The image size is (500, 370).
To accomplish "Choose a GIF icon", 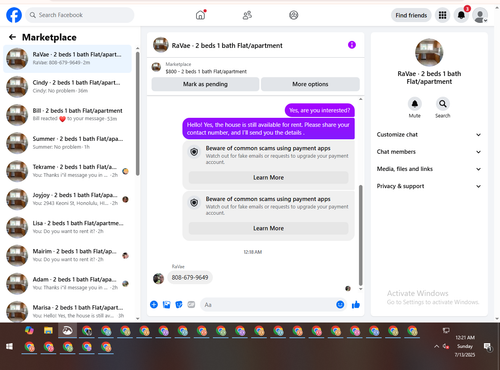I will coord(191,304).
